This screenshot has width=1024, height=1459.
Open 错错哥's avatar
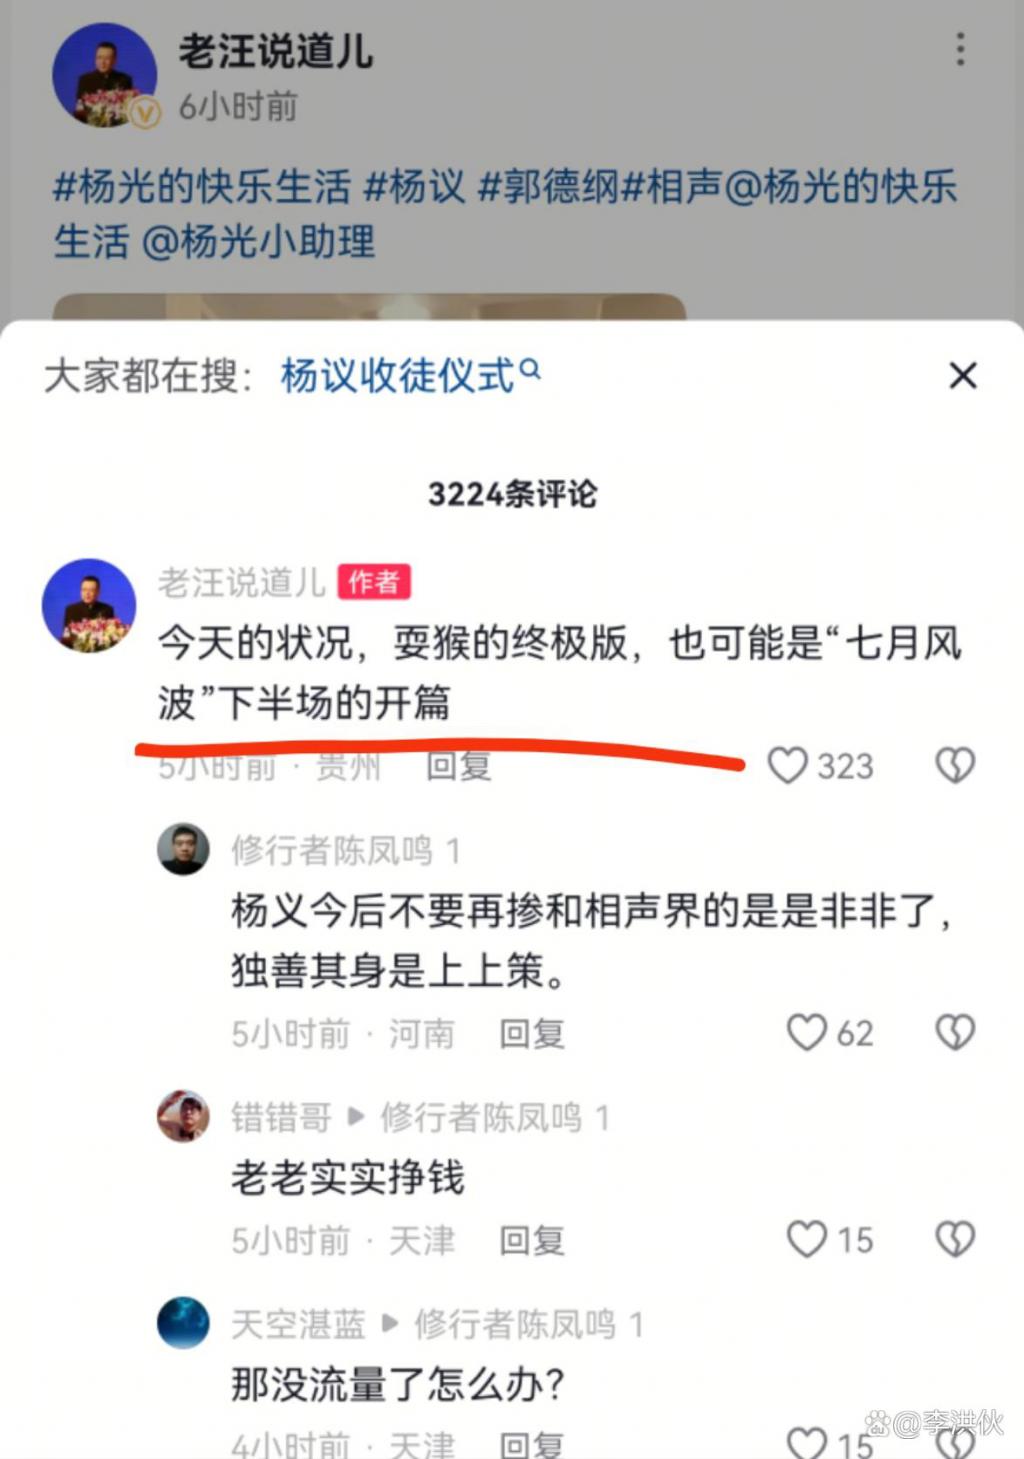(x=183, y=1116)
